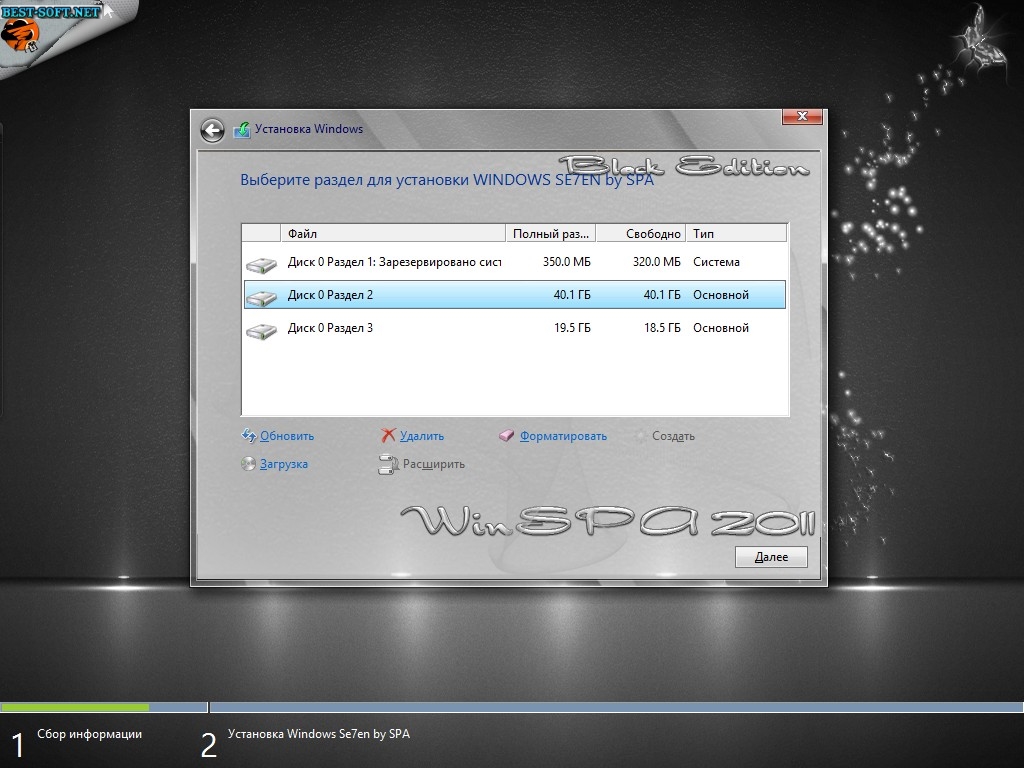This screenshot has width=1024, height=768.
Task: Click the Удалить link
Action: (422, 436)
